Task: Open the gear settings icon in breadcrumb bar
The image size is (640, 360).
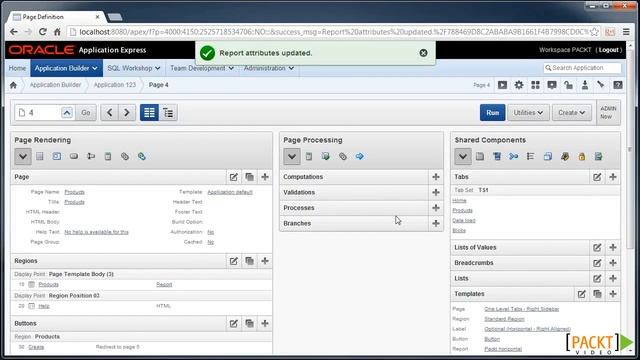Action: tap(519, 85)
